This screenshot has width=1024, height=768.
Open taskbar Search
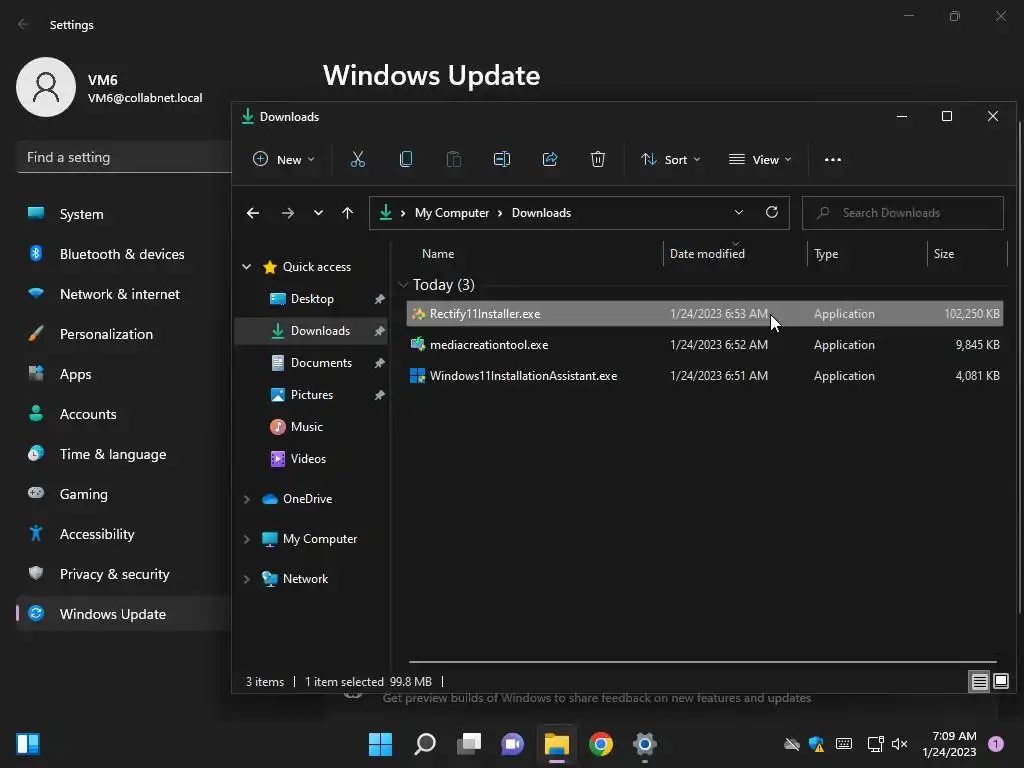(x=425, y=744)
